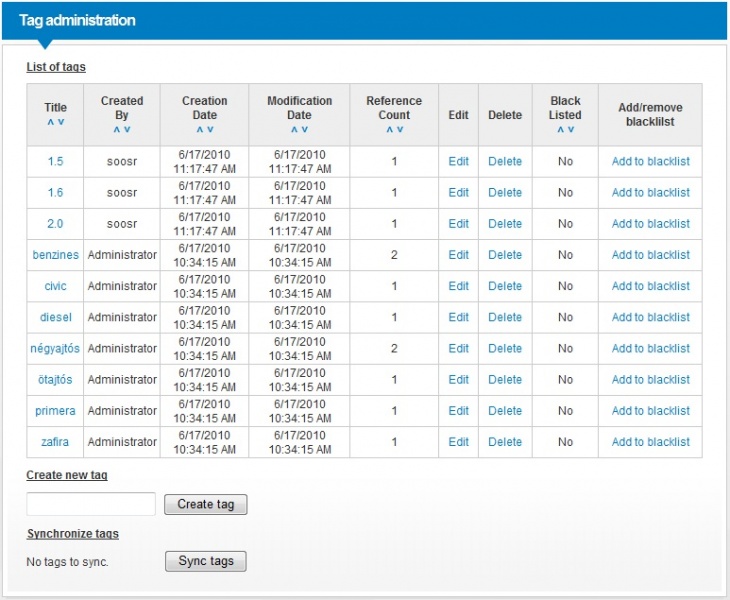Click the Create tag button
The image size is (730, 600).
pos(206,505)
